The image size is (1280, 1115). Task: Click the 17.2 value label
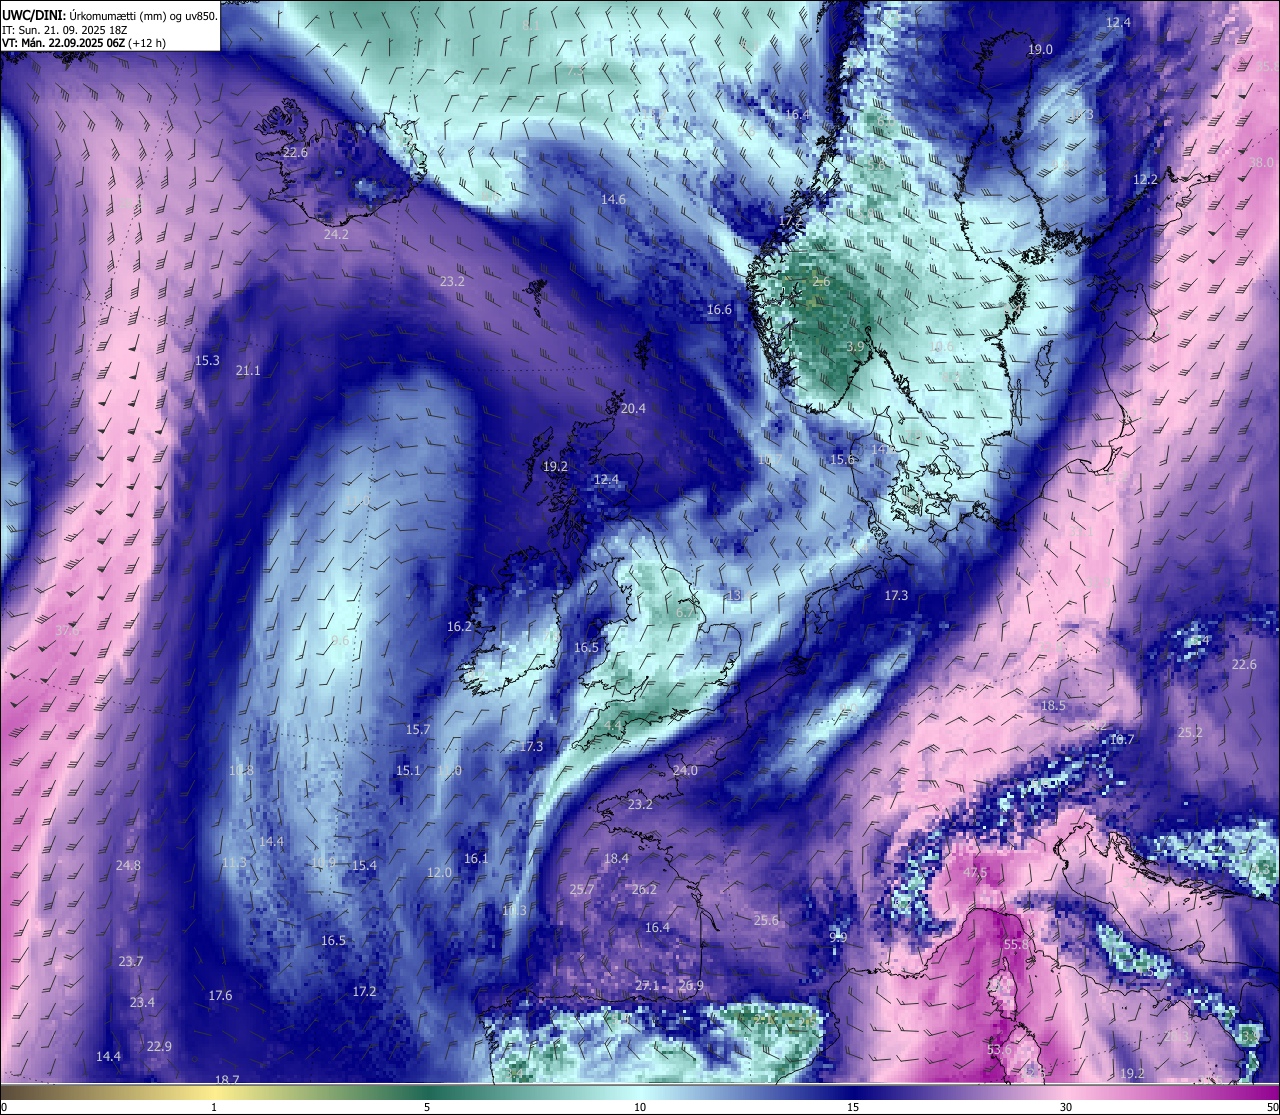point(364,991)
